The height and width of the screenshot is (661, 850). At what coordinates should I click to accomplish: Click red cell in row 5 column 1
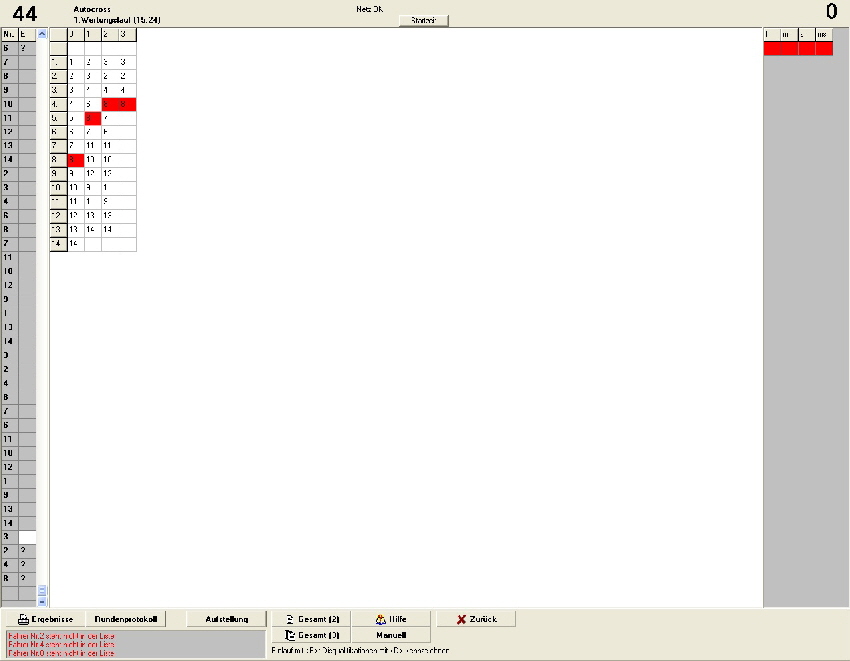92,118
